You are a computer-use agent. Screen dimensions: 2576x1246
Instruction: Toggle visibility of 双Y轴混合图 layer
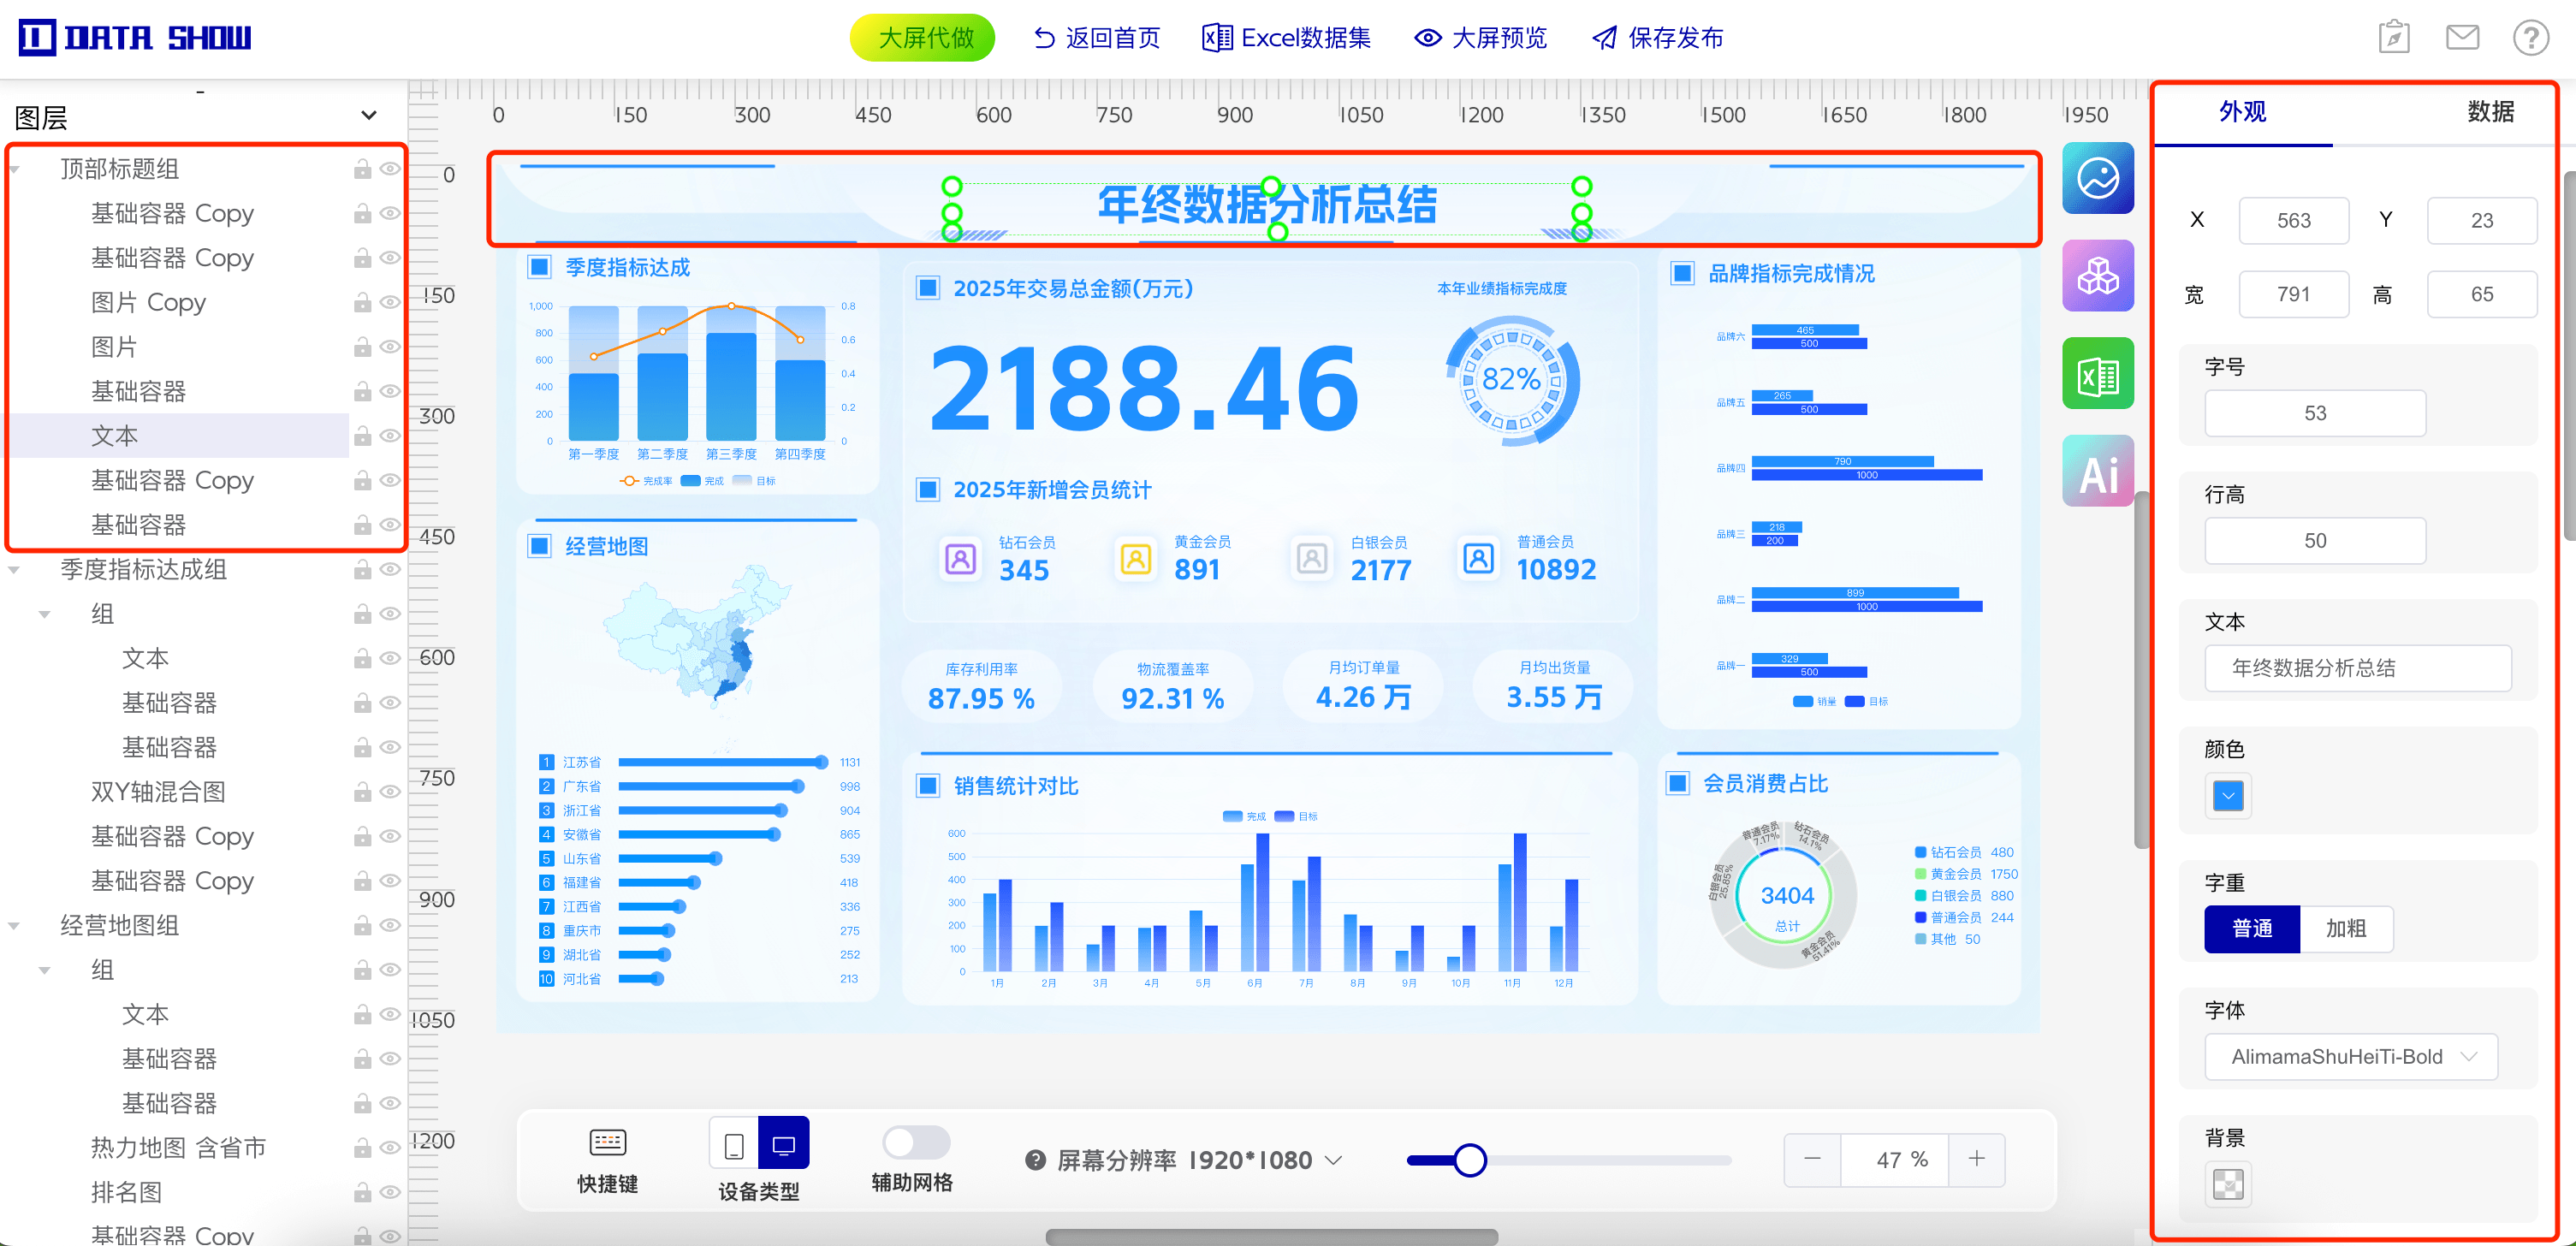point(390,792)
